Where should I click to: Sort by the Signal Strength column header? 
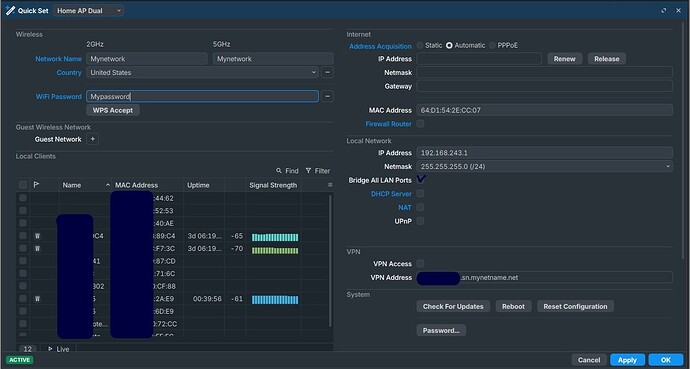pos(273,185)
